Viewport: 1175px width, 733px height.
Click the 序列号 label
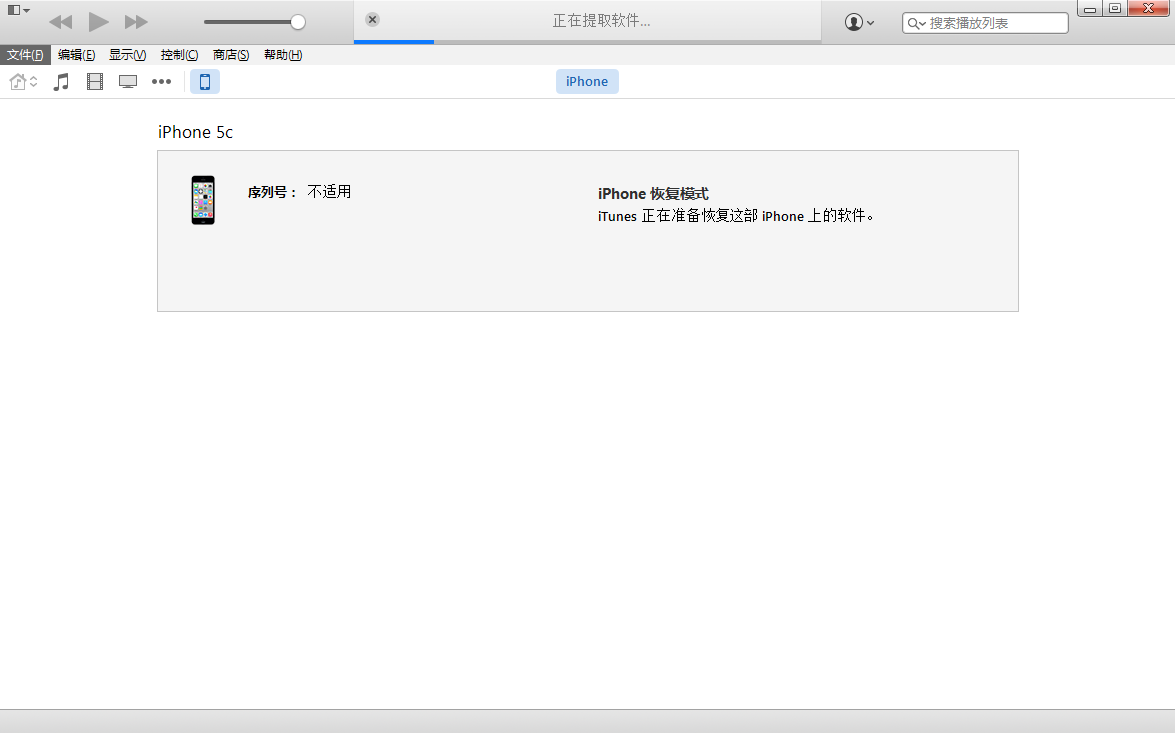click(x=273, y=192)
